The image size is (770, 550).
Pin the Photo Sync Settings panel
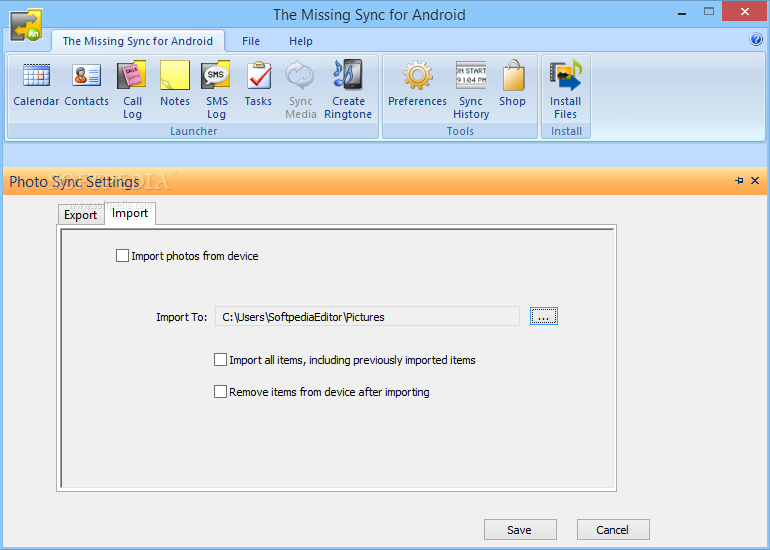(739, 181)
